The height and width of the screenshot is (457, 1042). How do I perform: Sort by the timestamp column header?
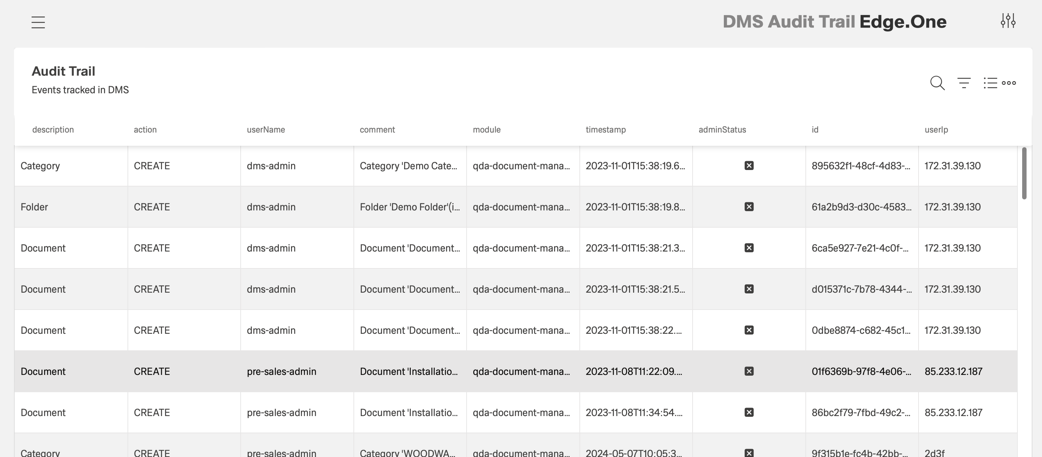pyautogui.click(x=606, y=130)
